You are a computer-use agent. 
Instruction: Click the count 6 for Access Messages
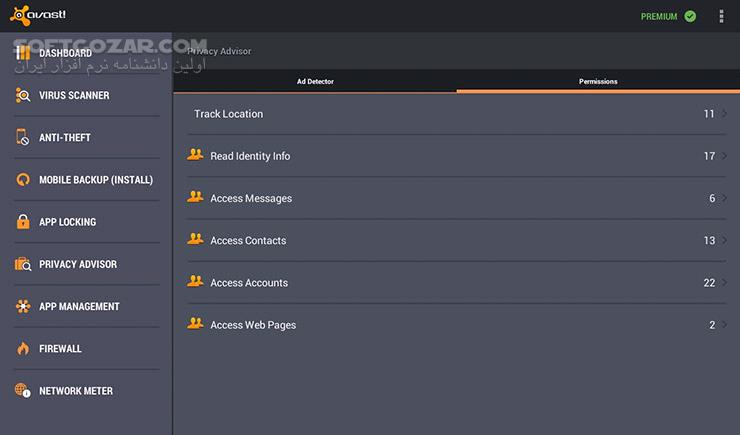tap(712, 198)
